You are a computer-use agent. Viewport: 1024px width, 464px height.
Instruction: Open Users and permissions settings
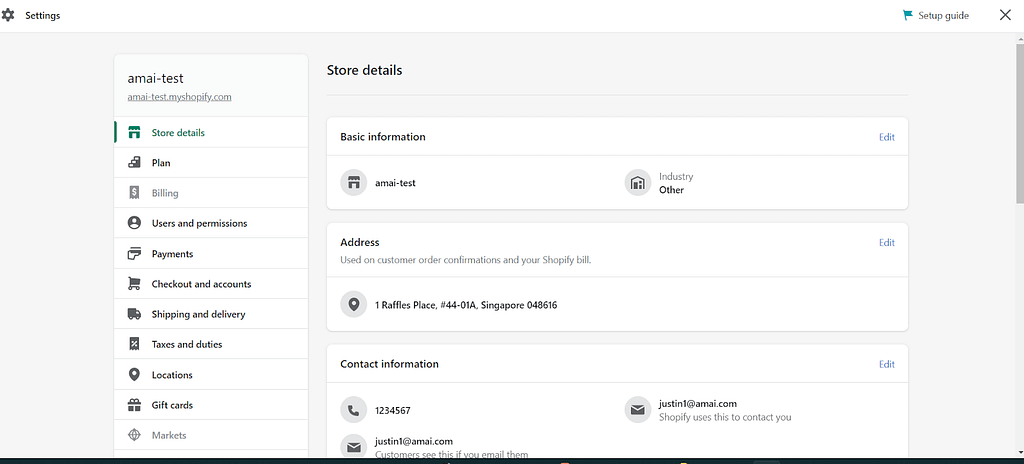click(x=211, y=224)
